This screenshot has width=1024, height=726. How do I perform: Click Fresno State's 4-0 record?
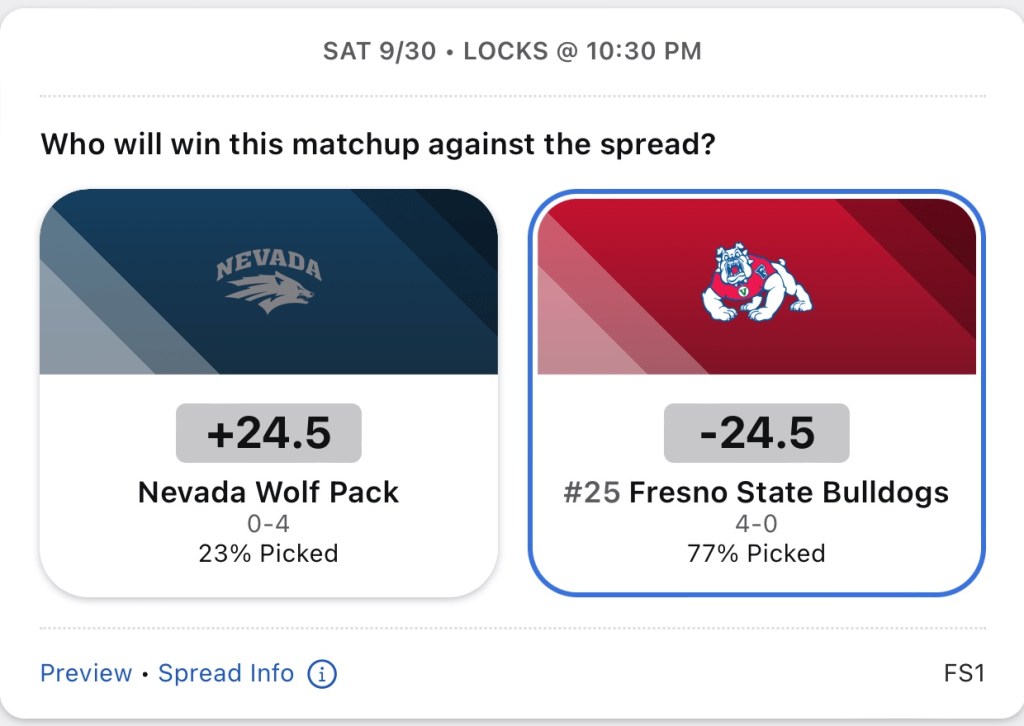pyautogui.click(x=756, y=524)
